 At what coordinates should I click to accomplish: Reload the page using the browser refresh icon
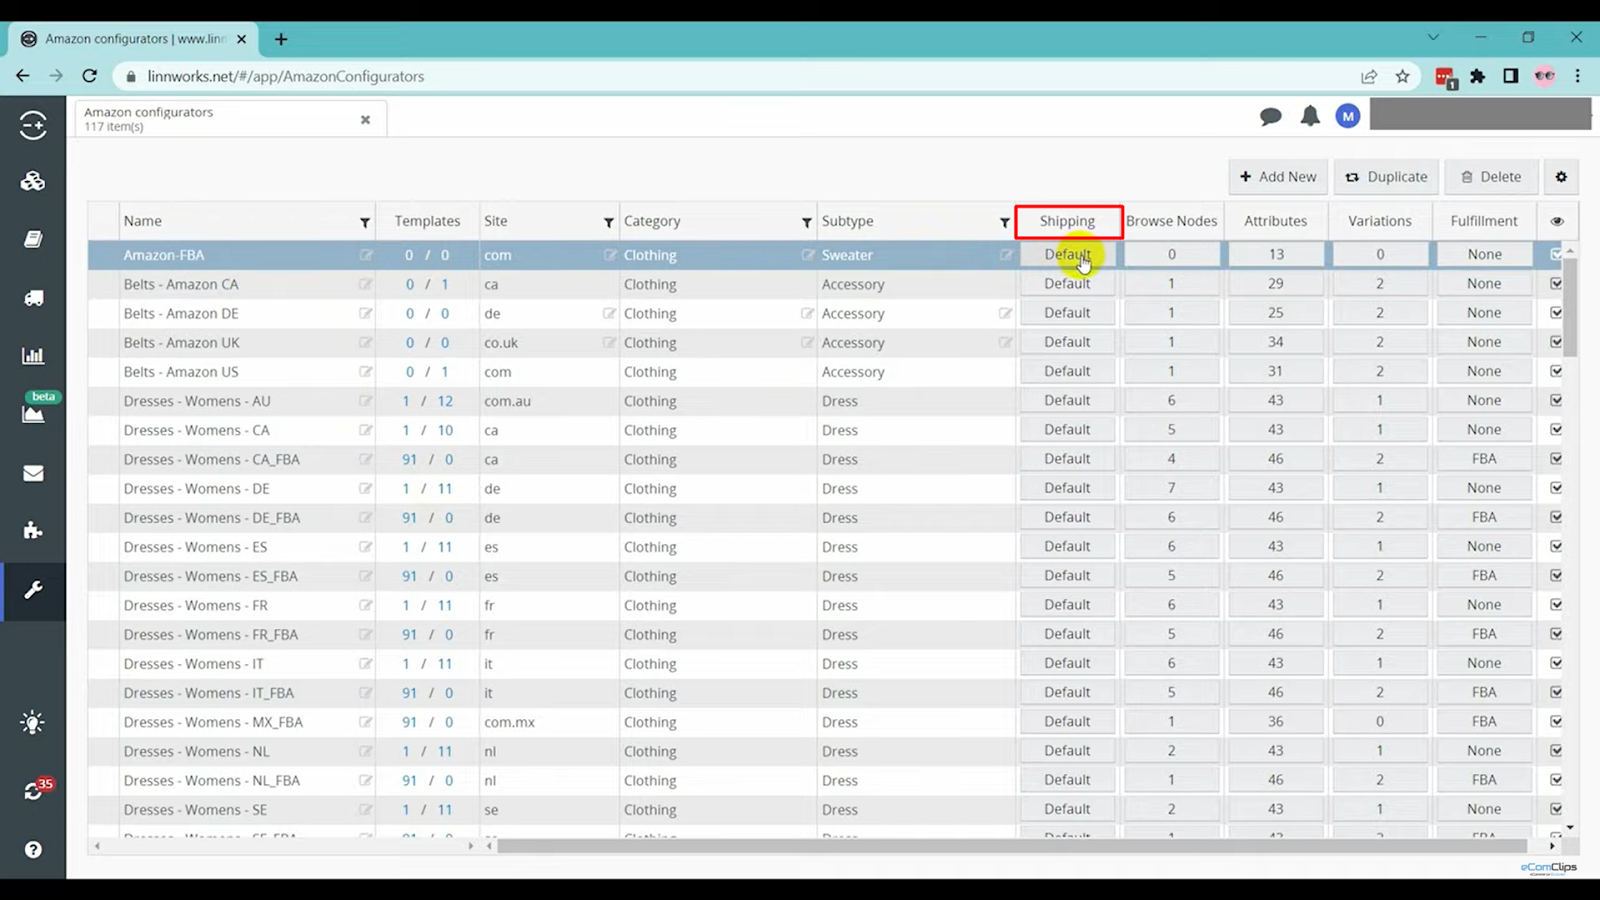(90, 76)
